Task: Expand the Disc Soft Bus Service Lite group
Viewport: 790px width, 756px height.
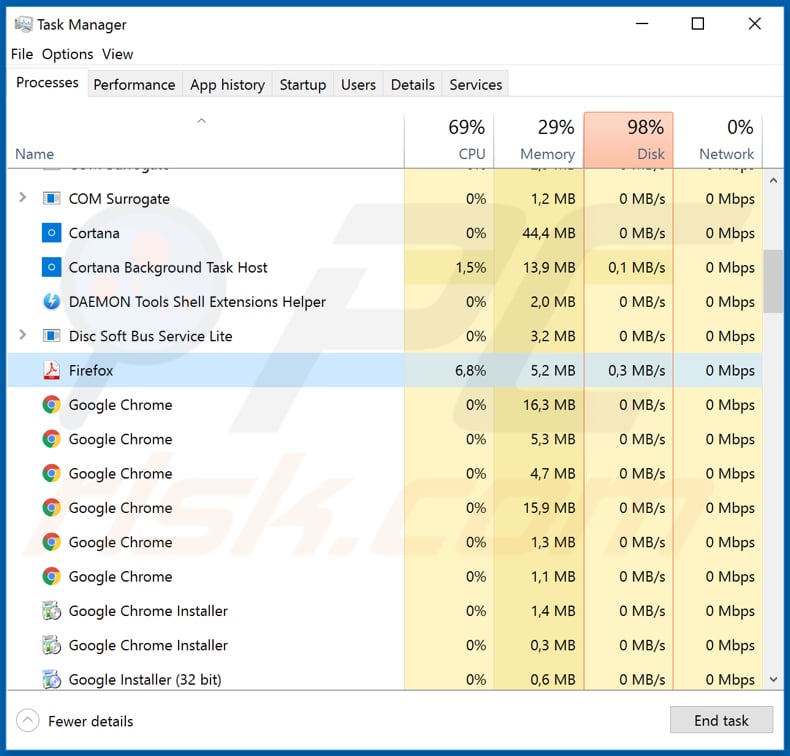Action: pos(23,334)
